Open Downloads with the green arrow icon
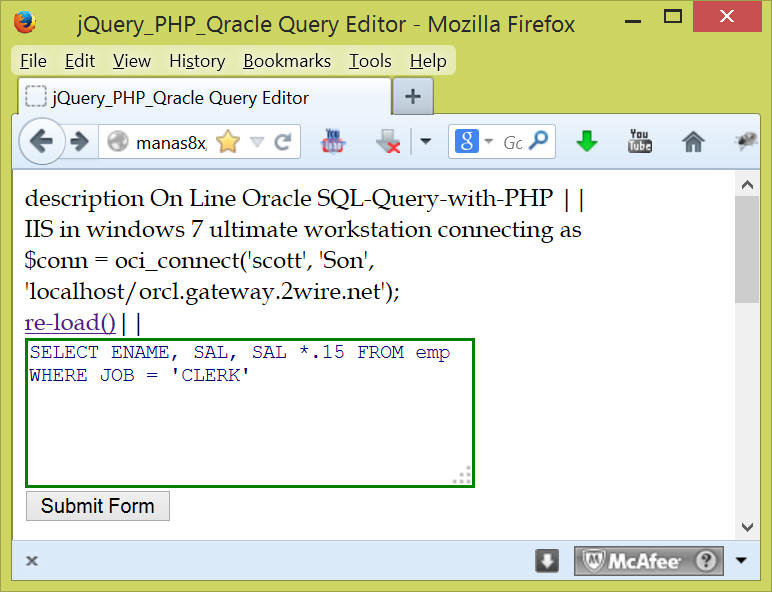 [586, 141]
